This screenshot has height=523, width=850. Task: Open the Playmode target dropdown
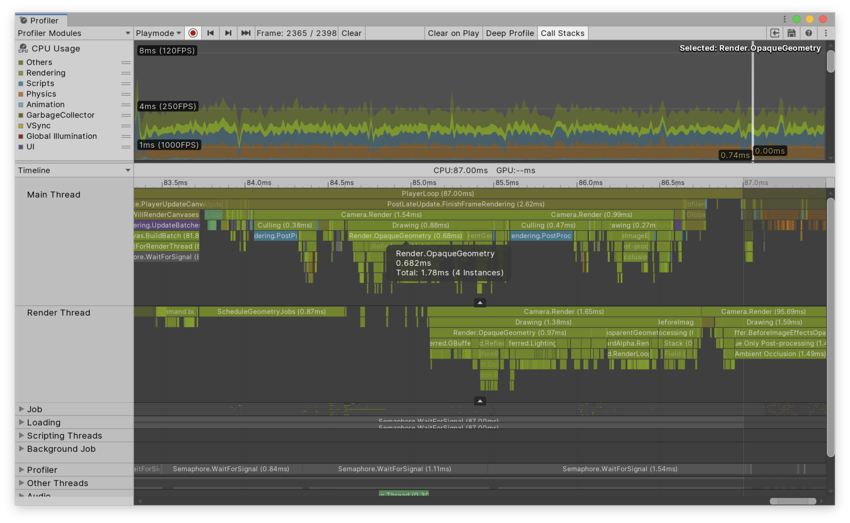coord(158,33)
